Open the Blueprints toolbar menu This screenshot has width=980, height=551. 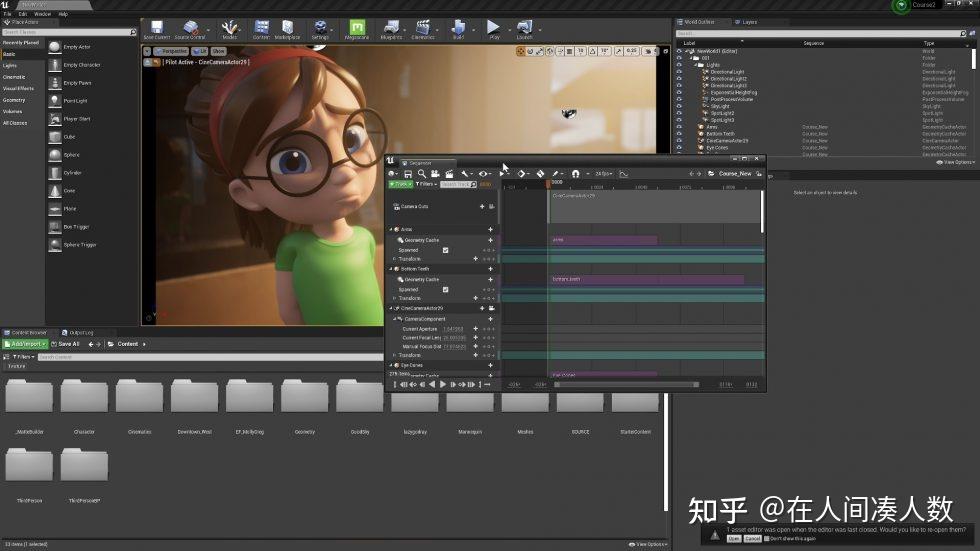tap(391, 29)
